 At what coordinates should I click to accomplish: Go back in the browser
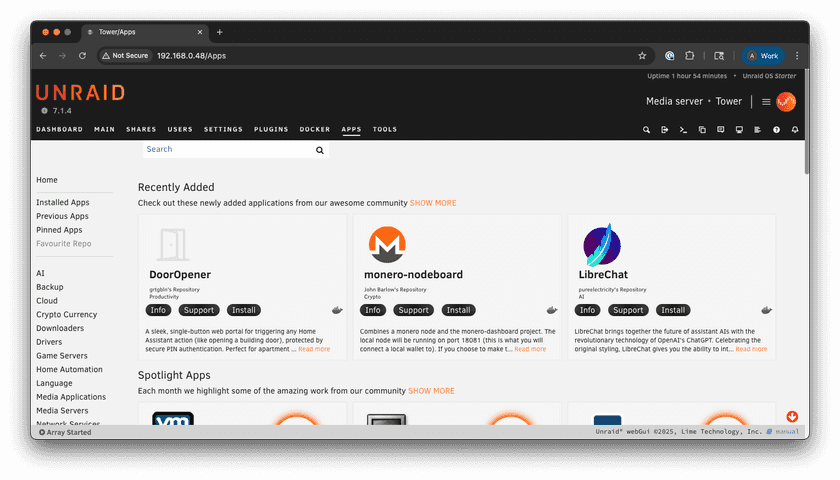[x=43, y=56]
